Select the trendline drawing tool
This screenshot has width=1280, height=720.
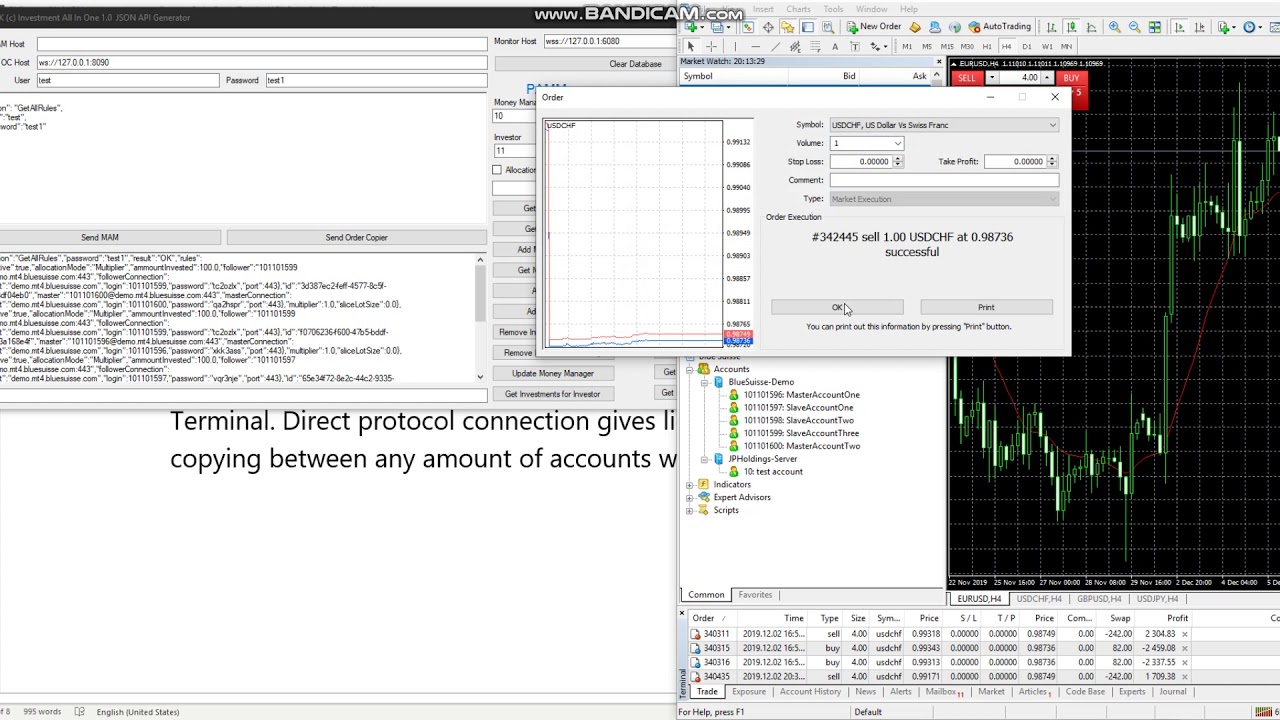pyautogui.click(x=776, y=47)
